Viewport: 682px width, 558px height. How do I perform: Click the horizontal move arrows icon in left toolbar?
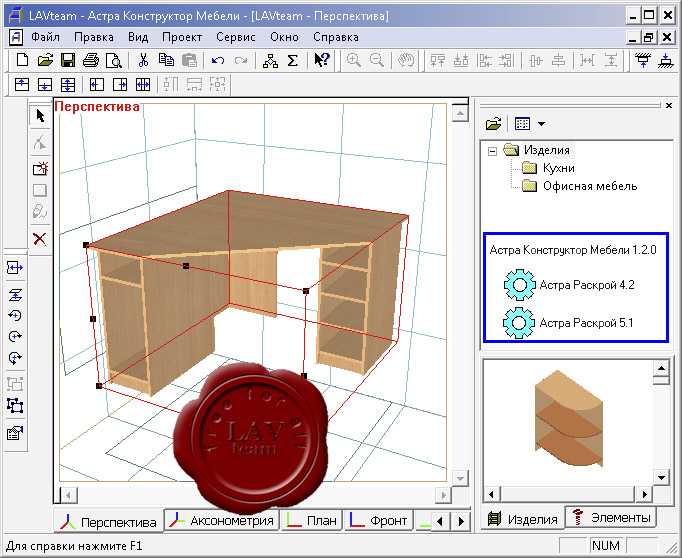point(15,267)
